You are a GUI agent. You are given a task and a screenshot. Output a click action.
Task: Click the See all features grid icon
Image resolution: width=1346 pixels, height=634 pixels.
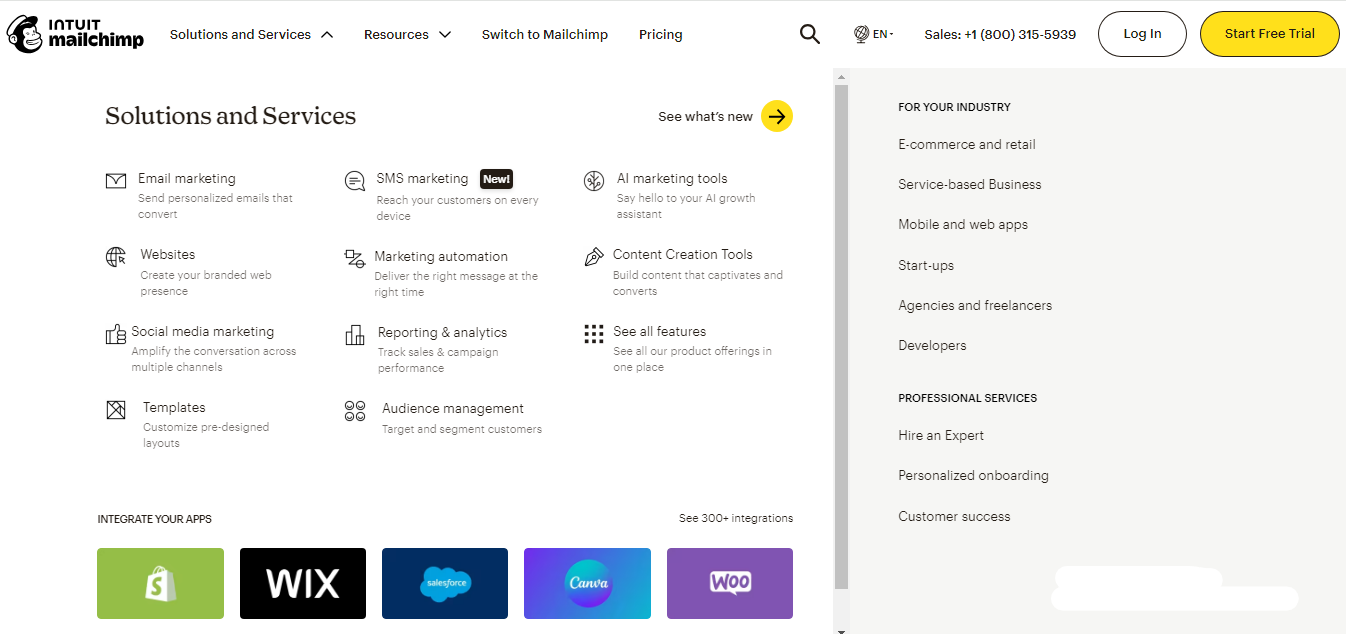[x=594, y=334]
